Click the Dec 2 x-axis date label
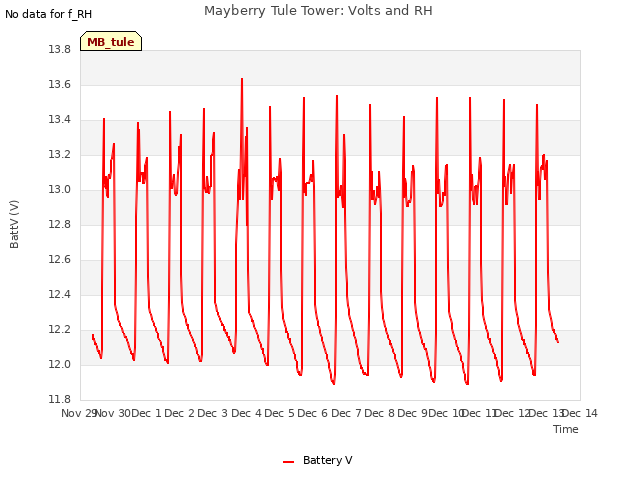 [180, 413]
